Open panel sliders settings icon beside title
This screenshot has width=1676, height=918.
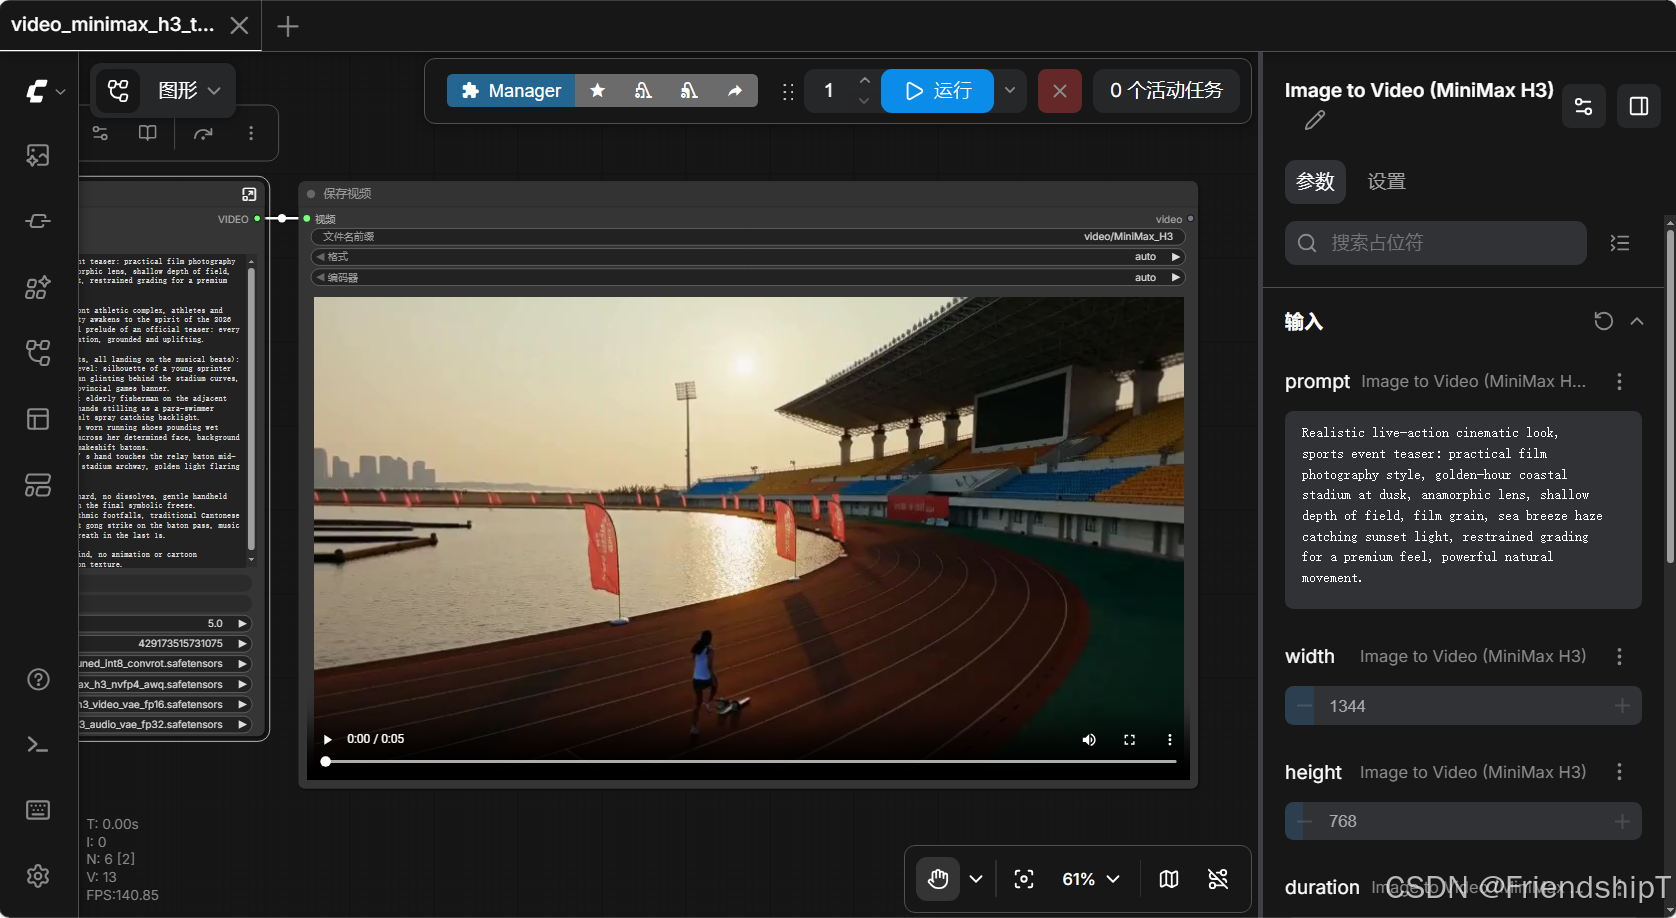[1584, 106]
